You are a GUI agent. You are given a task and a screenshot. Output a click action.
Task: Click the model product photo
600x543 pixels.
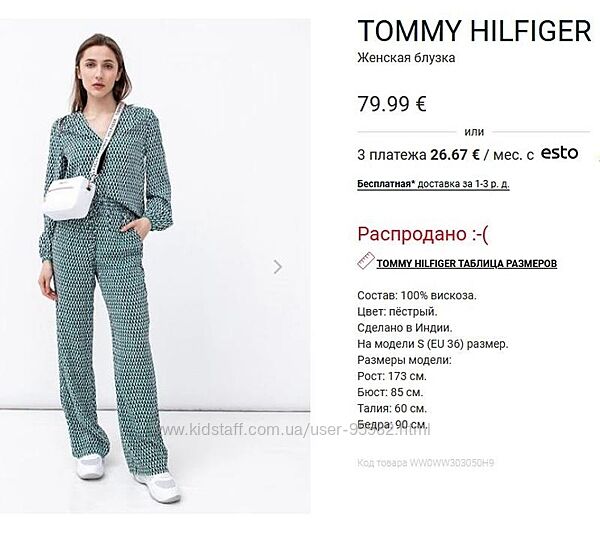click(x=155, y=266)
